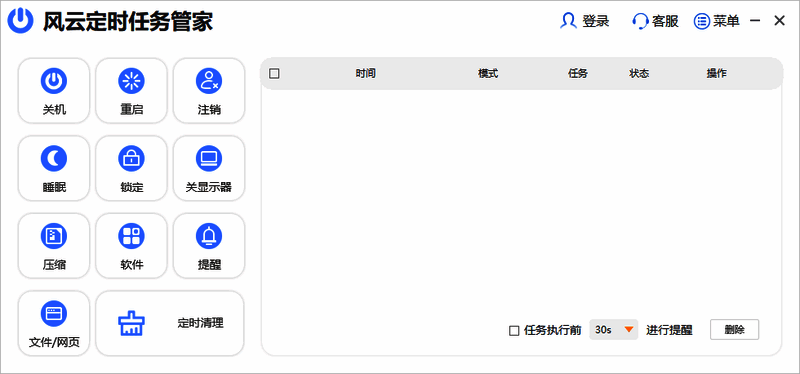Open the 压缩 compress task tile
Screen dimensions: 800x374
pos(54,245)
